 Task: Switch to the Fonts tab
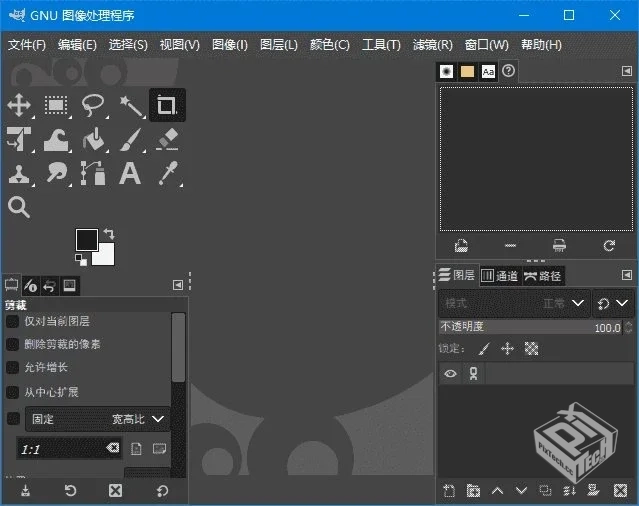[x=488, y=72]
